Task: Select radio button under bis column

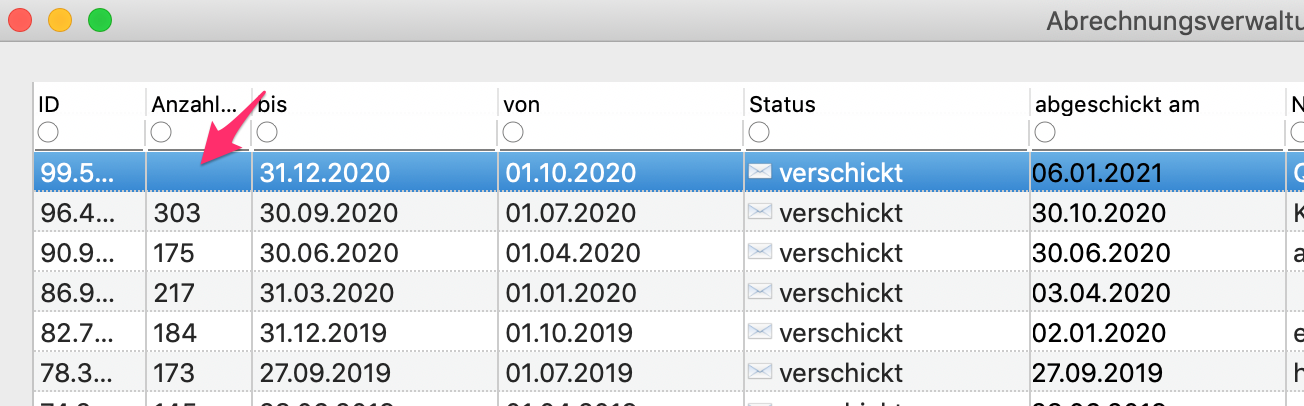Action: click(267, 132)
